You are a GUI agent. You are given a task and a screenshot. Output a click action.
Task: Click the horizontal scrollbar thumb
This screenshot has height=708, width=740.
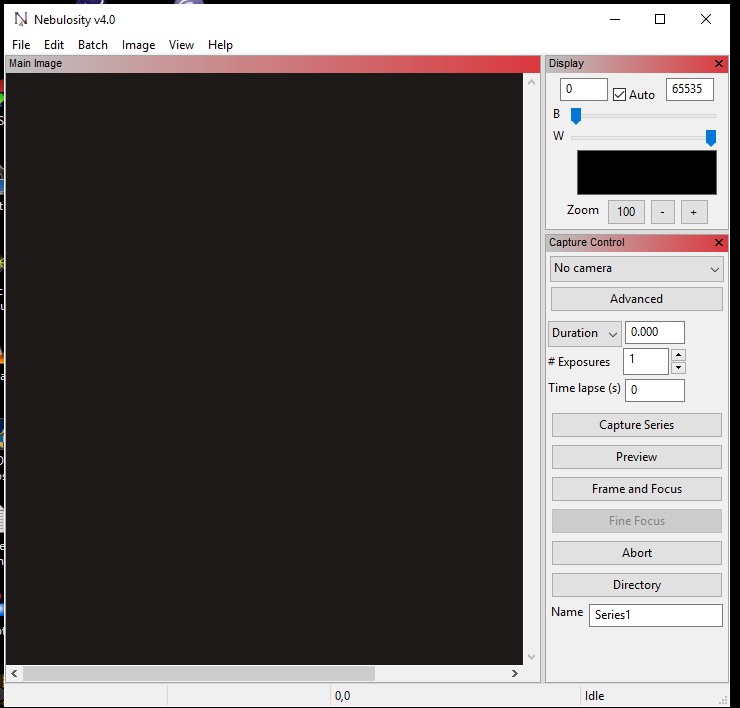coord(199,674)
